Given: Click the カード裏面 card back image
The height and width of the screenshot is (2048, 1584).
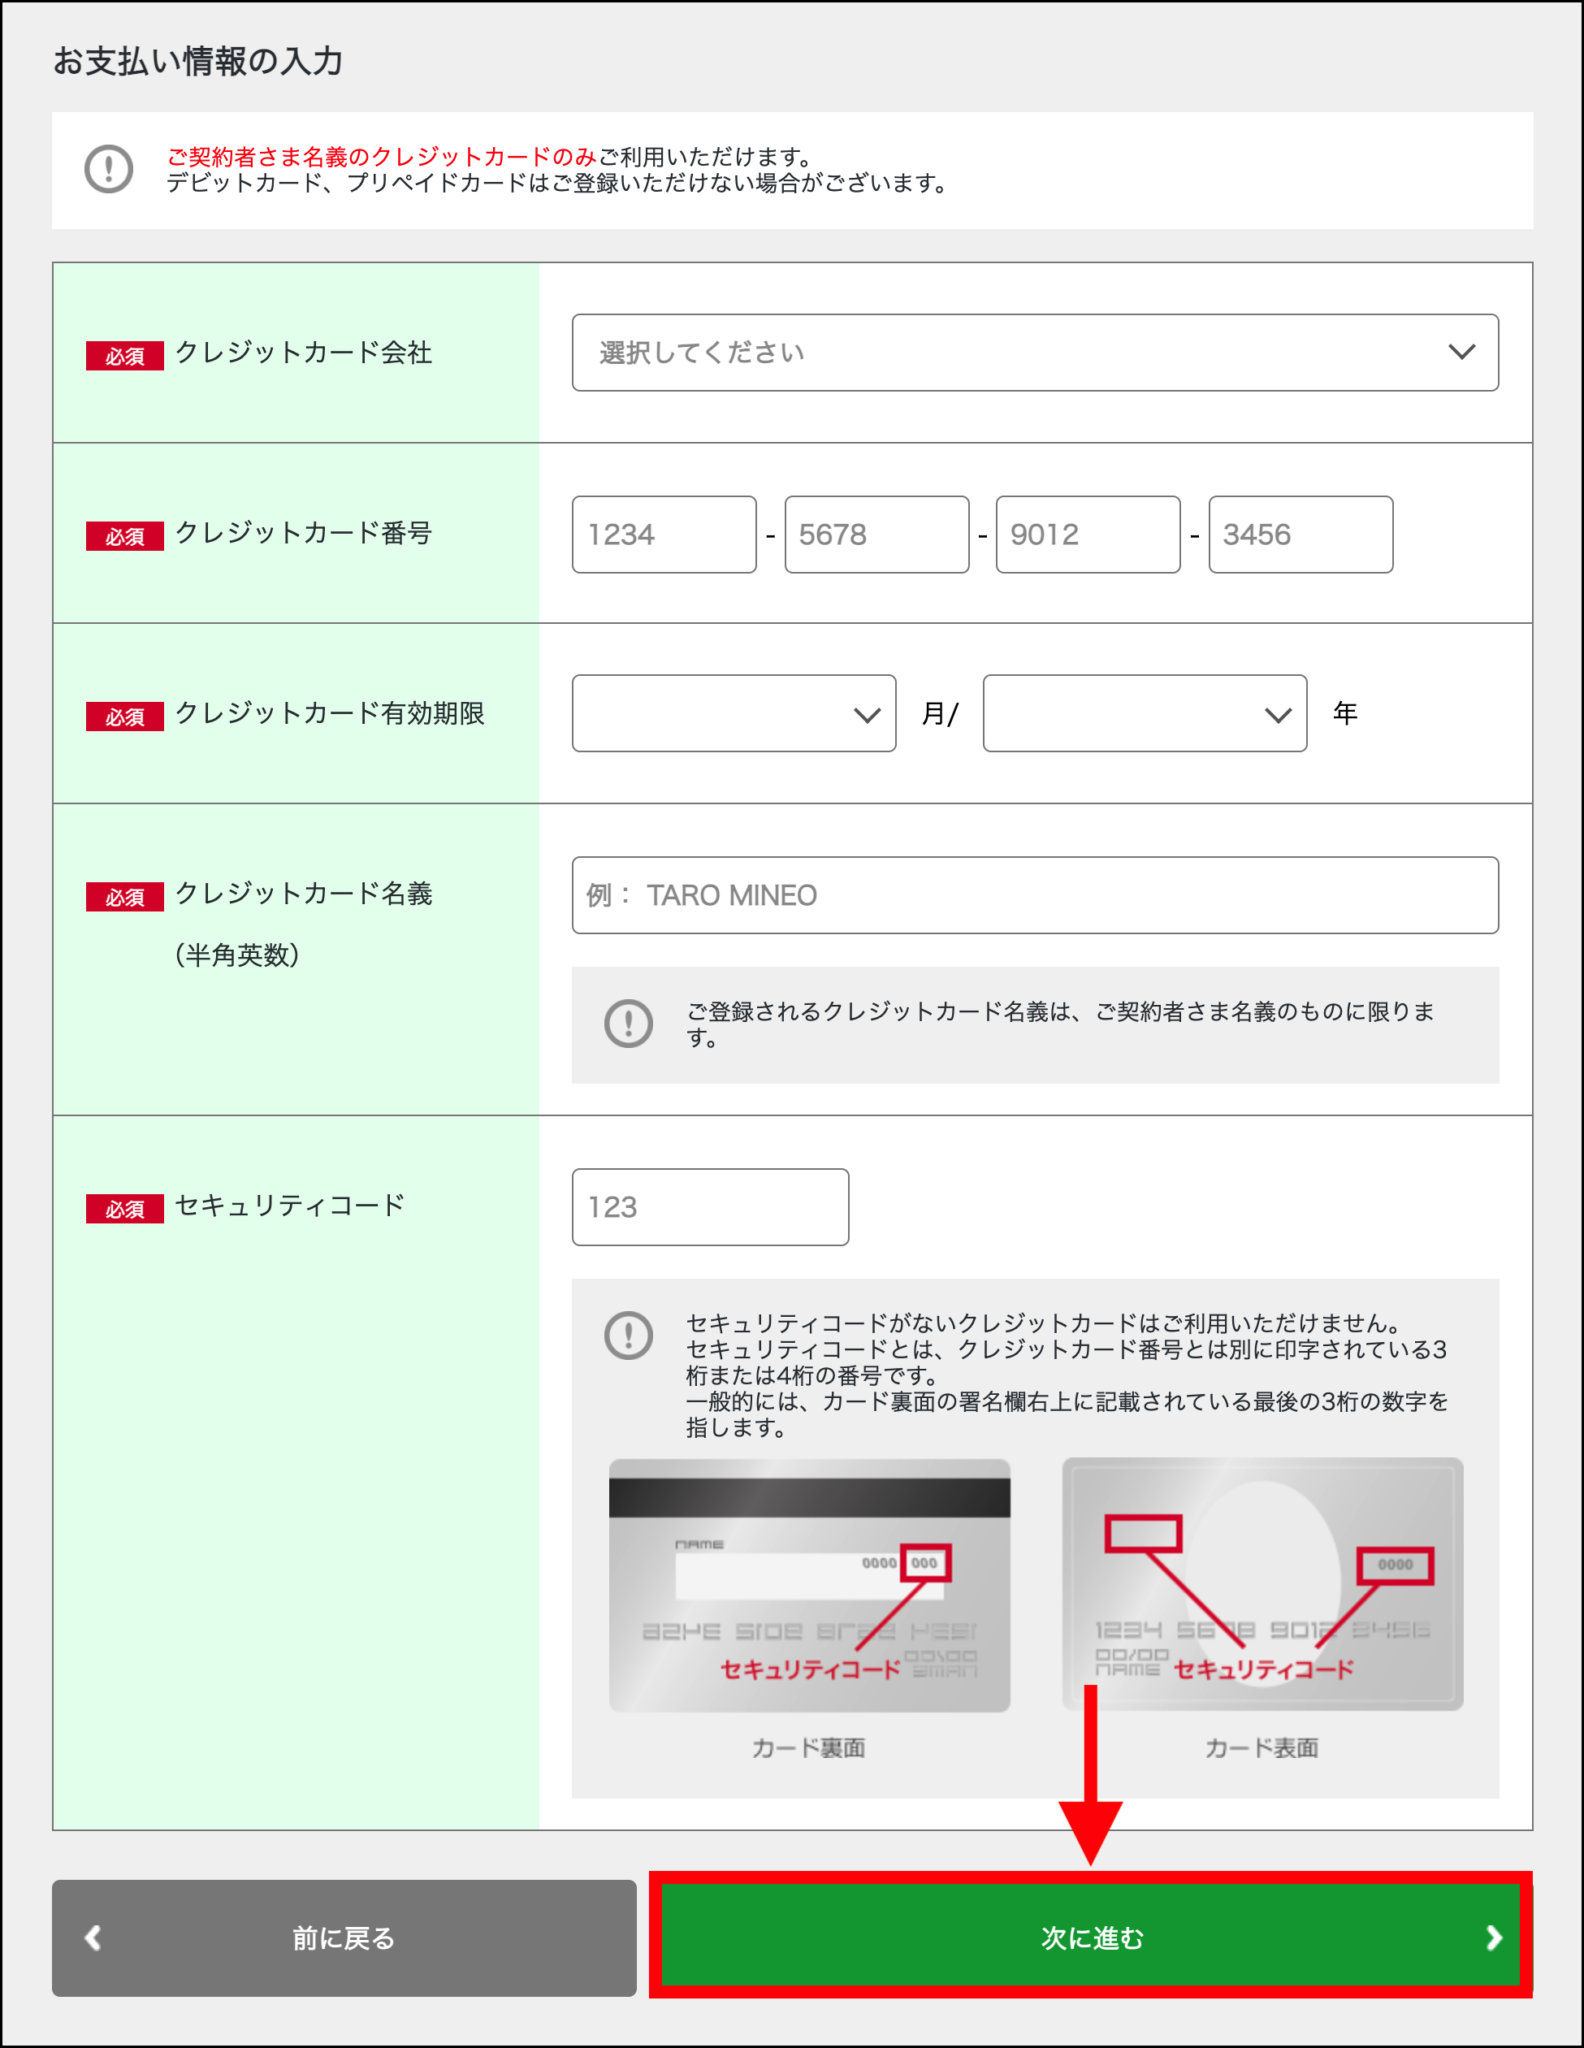Looking at the screenshot, I should [809, 1585].
